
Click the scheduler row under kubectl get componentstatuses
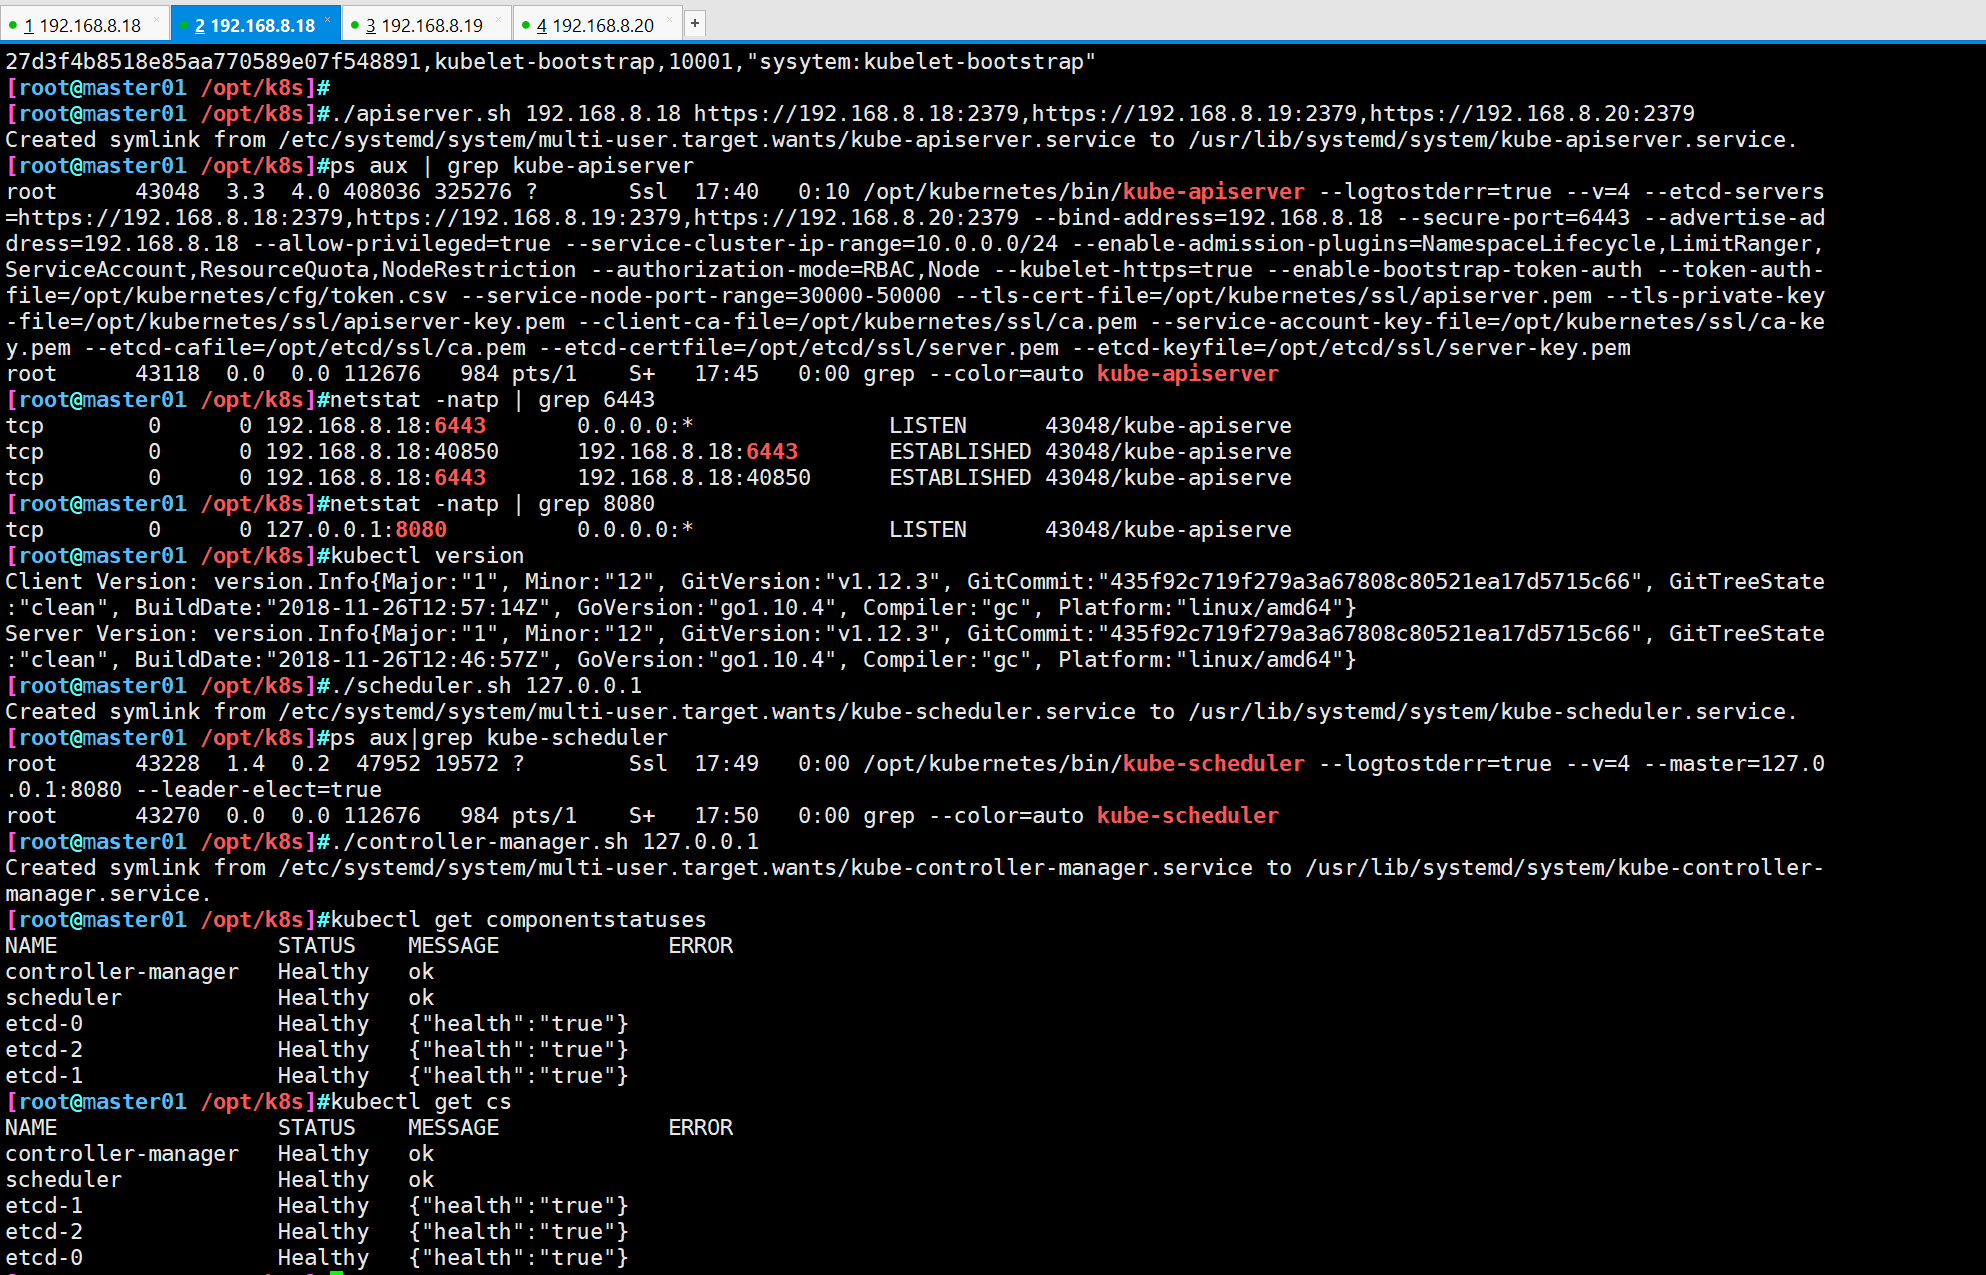pyautogui.click(x=219, y=998)
